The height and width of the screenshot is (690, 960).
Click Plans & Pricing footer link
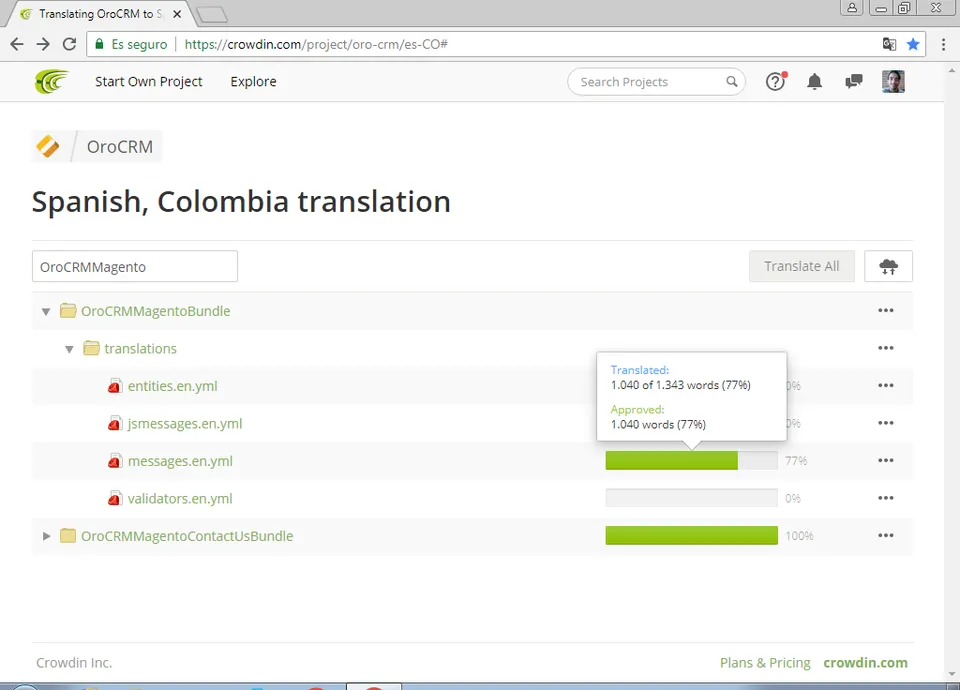765,662
